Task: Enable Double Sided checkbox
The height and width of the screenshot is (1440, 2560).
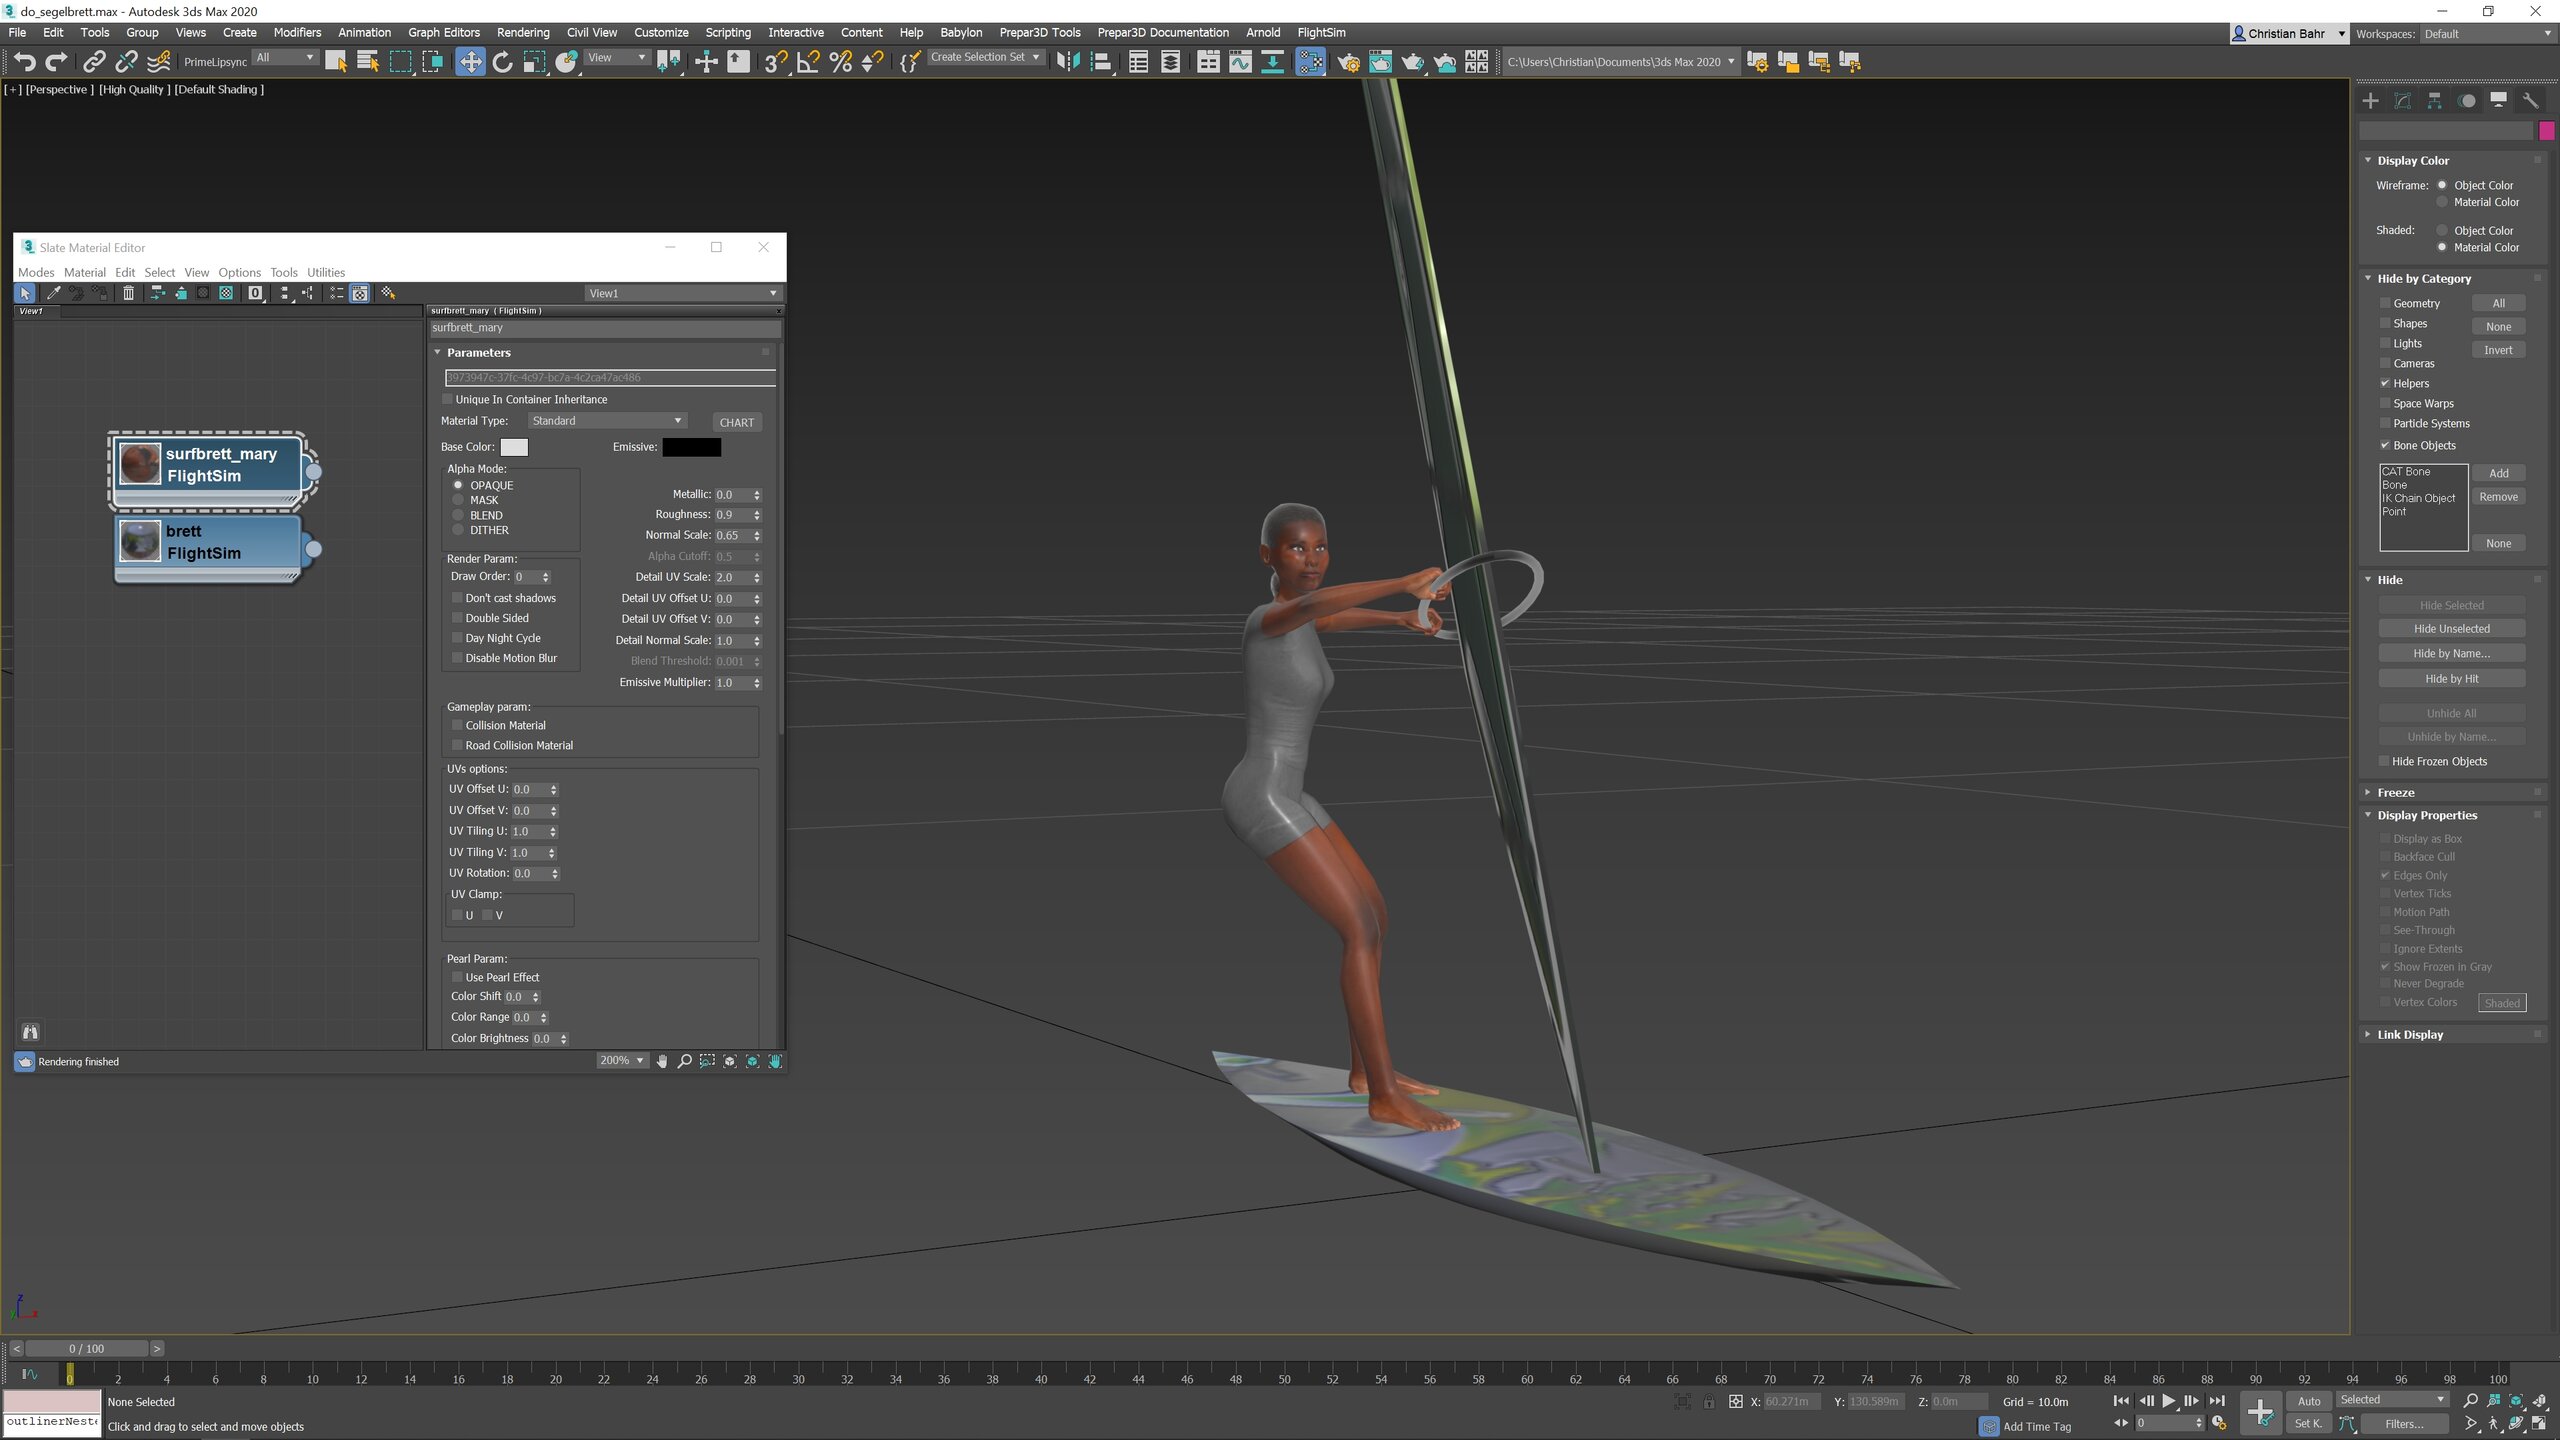Action: coord(457,618)
